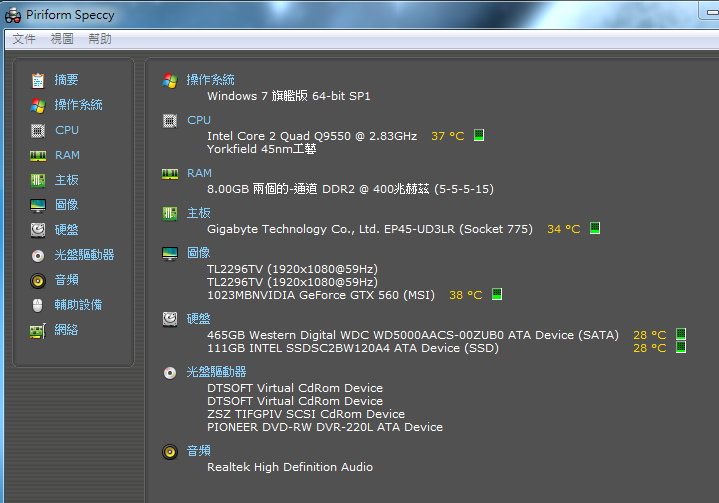The image size is (719, 503).
Task: Select 光盤驅動器 in the sidebar
Action: 84,255
